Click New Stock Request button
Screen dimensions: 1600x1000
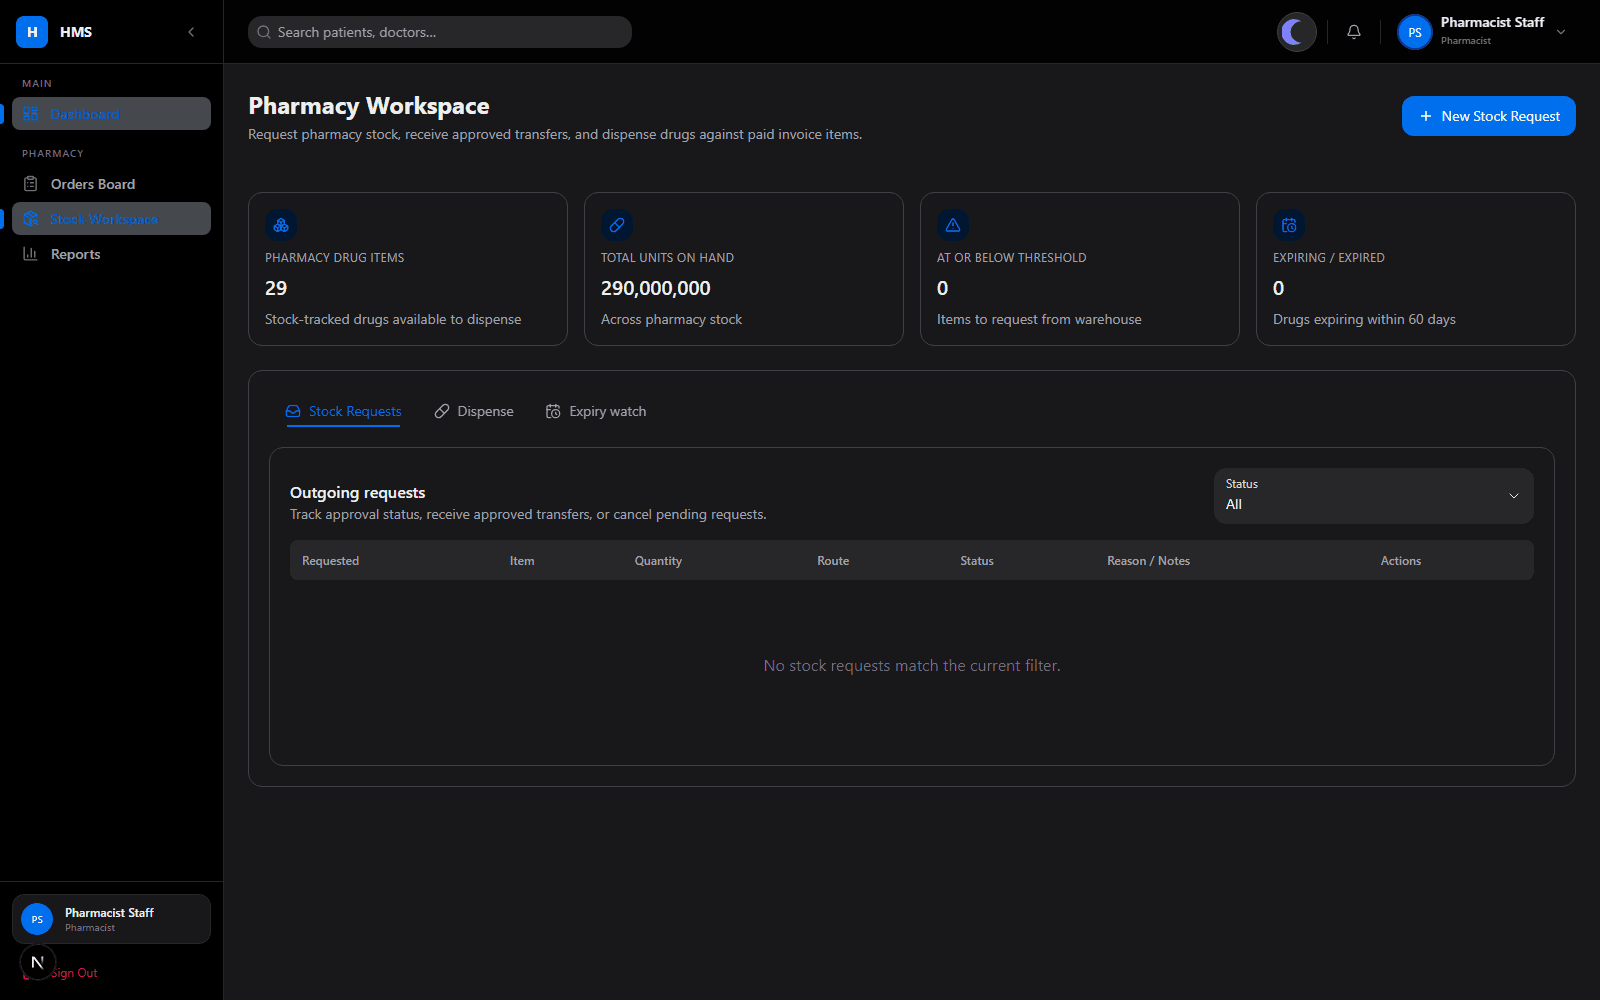[1488, 116]
